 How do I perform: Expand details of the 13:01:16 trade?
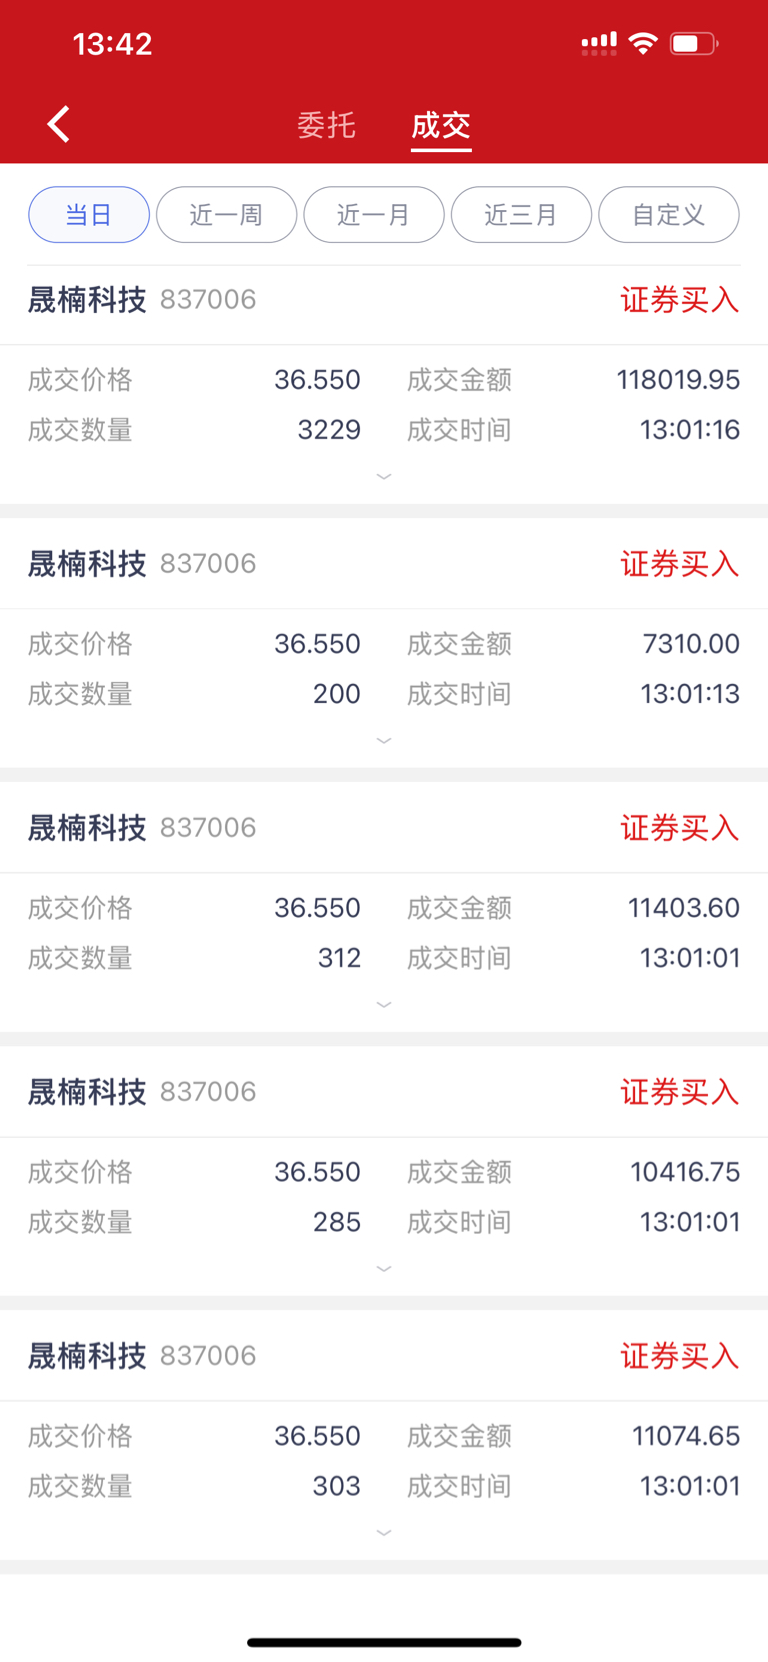point(384,477)
